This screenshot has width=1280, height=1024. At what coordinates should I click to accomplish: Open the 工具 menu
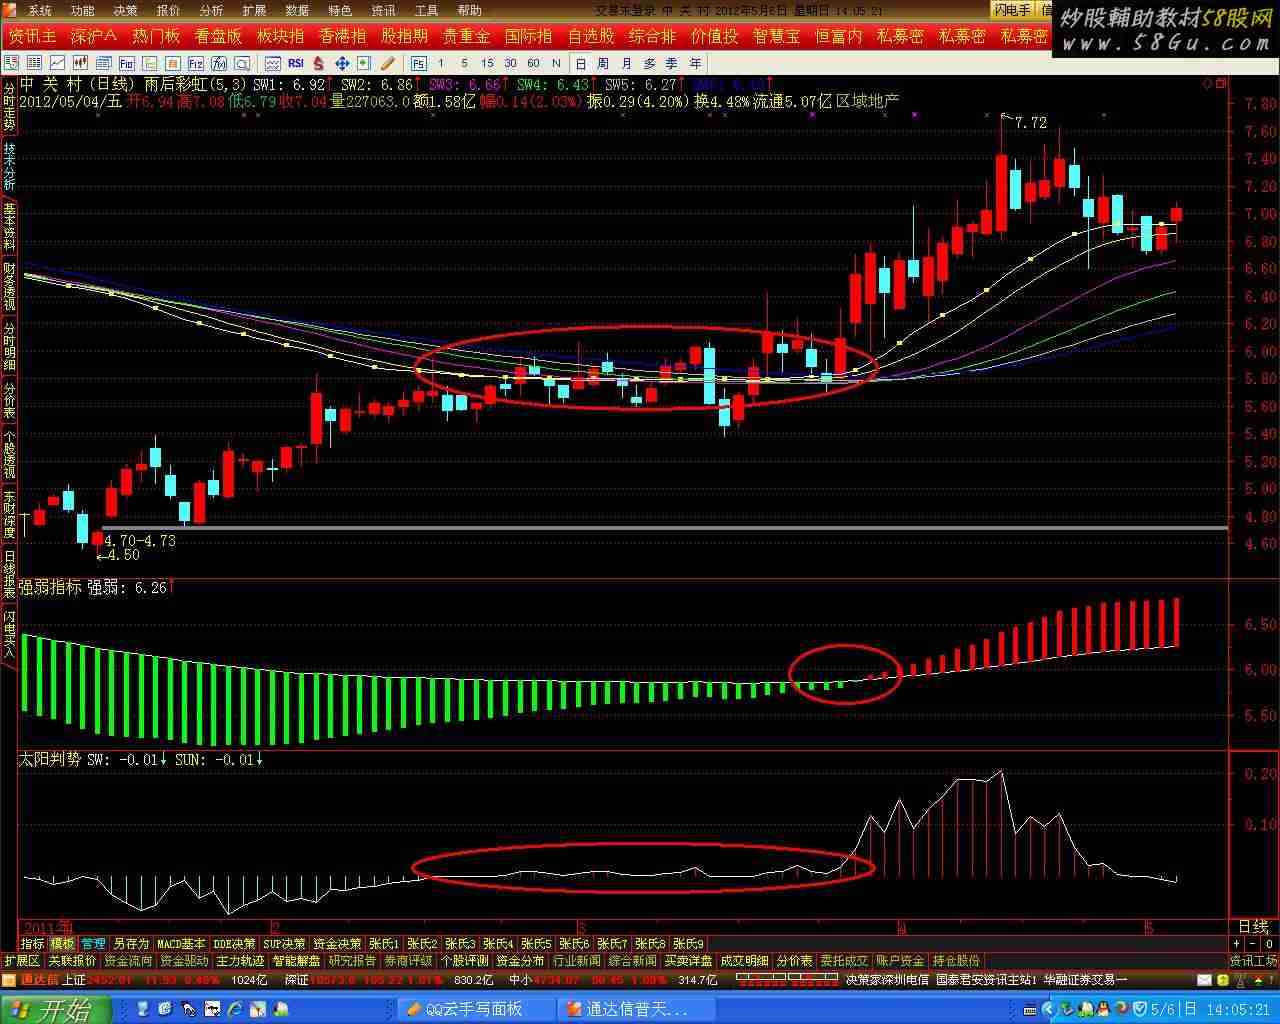[x=426, y=10]
